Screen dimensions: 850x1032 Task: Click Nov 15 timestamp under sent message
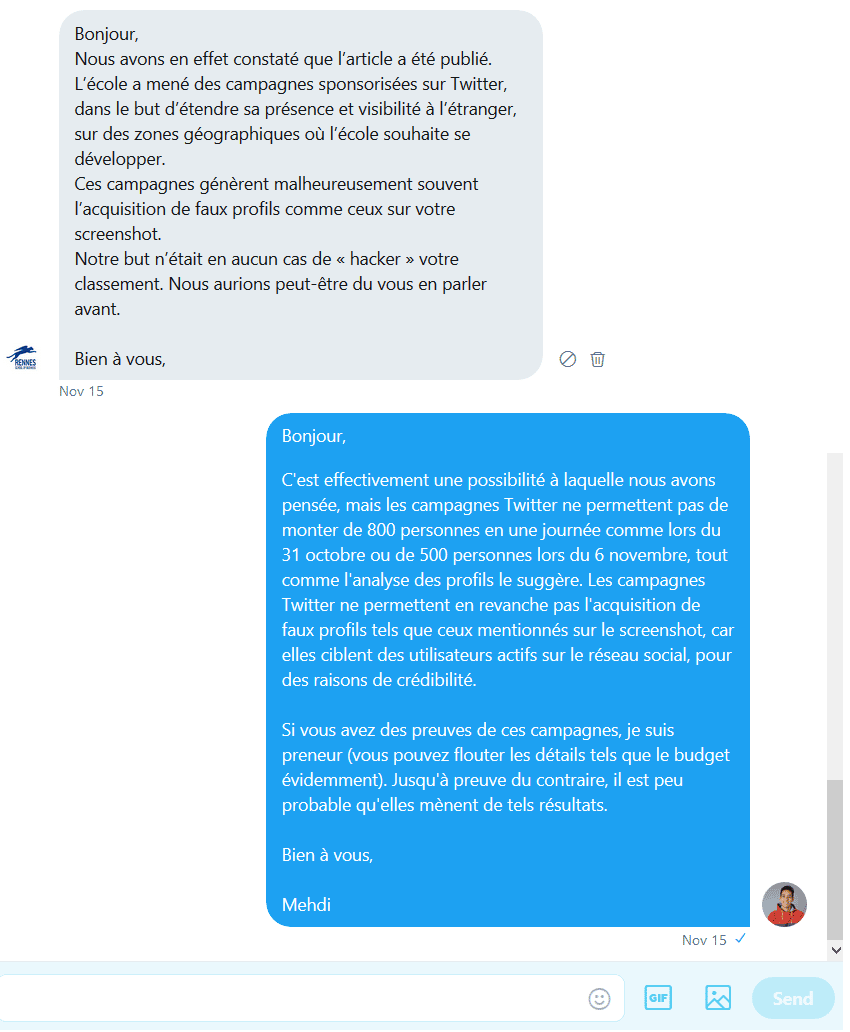pos(704,940)
